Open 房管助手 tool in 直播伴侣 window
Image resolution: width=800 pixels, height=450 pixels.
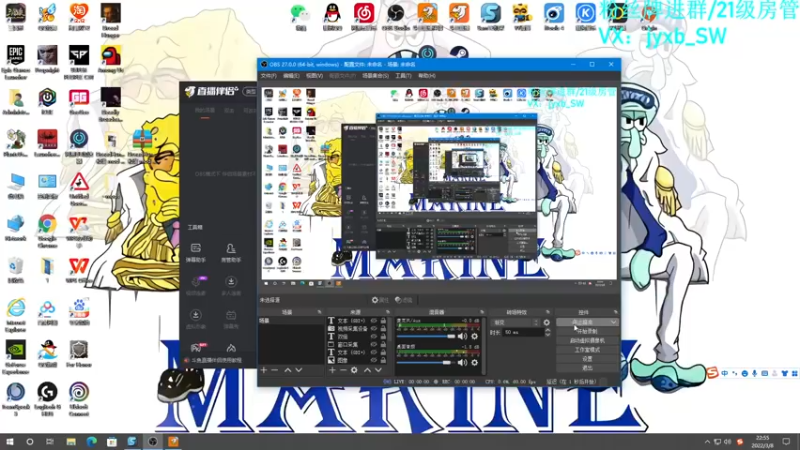coord(231,252)
